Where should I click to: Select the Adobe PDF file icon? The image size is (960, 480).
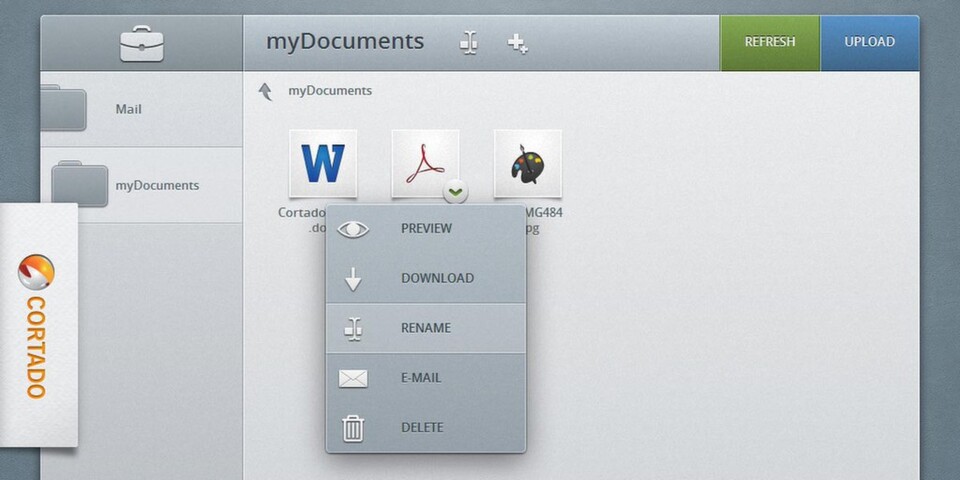(425, 163)
